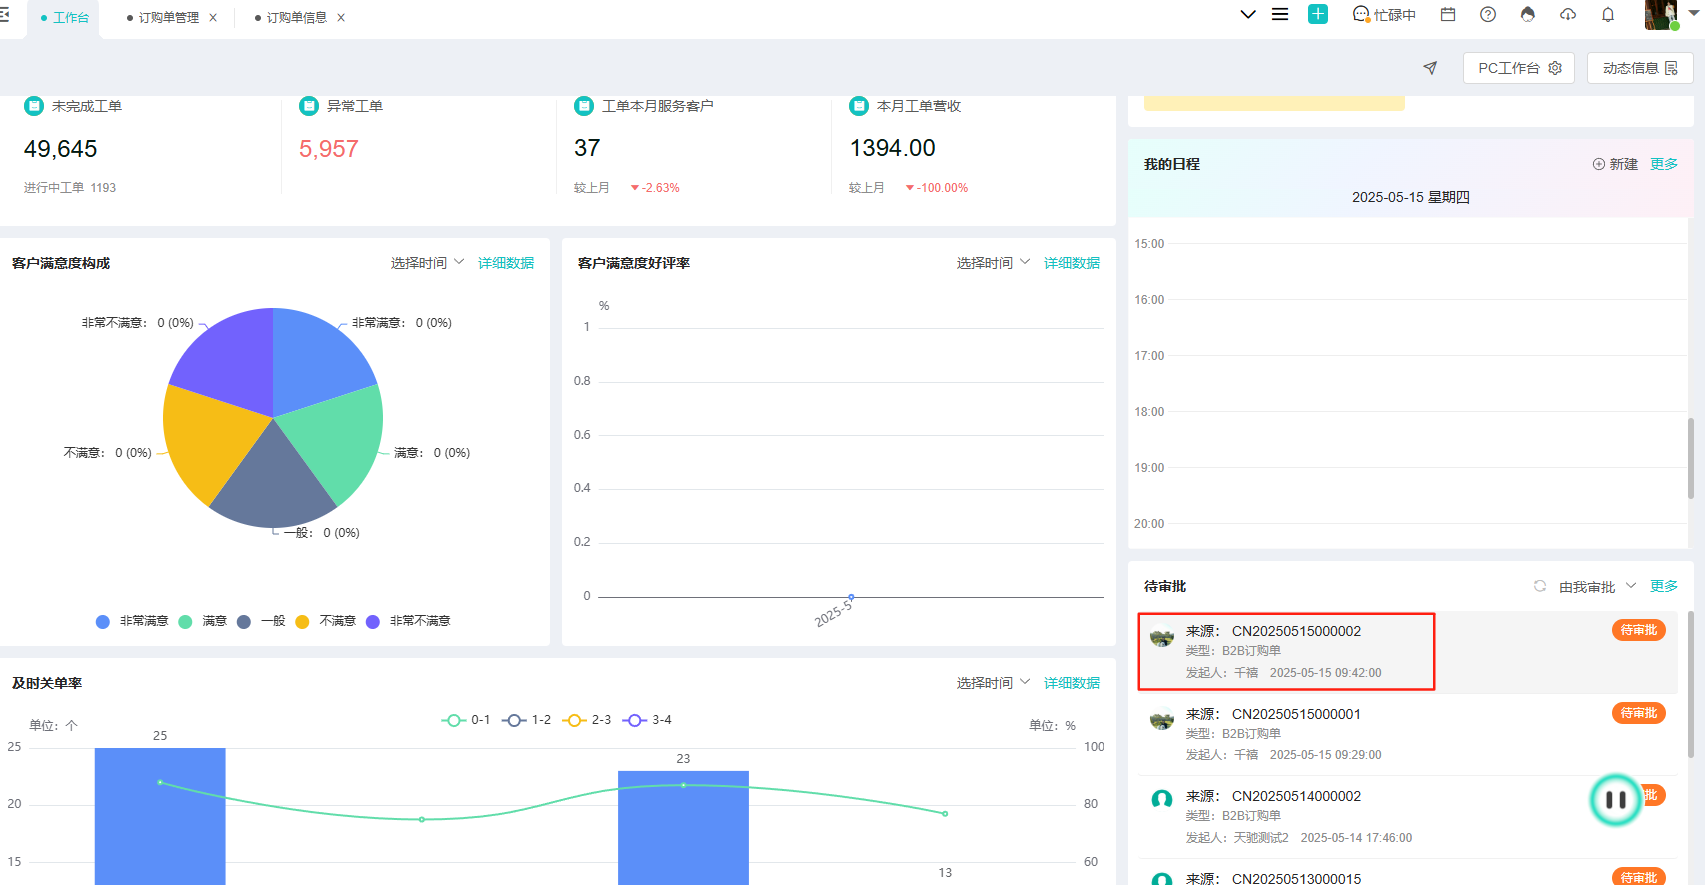Viewport: 1705px width, 885px height.
Task: Click the customer service agent icon
Action: (x=1528, y=14)
